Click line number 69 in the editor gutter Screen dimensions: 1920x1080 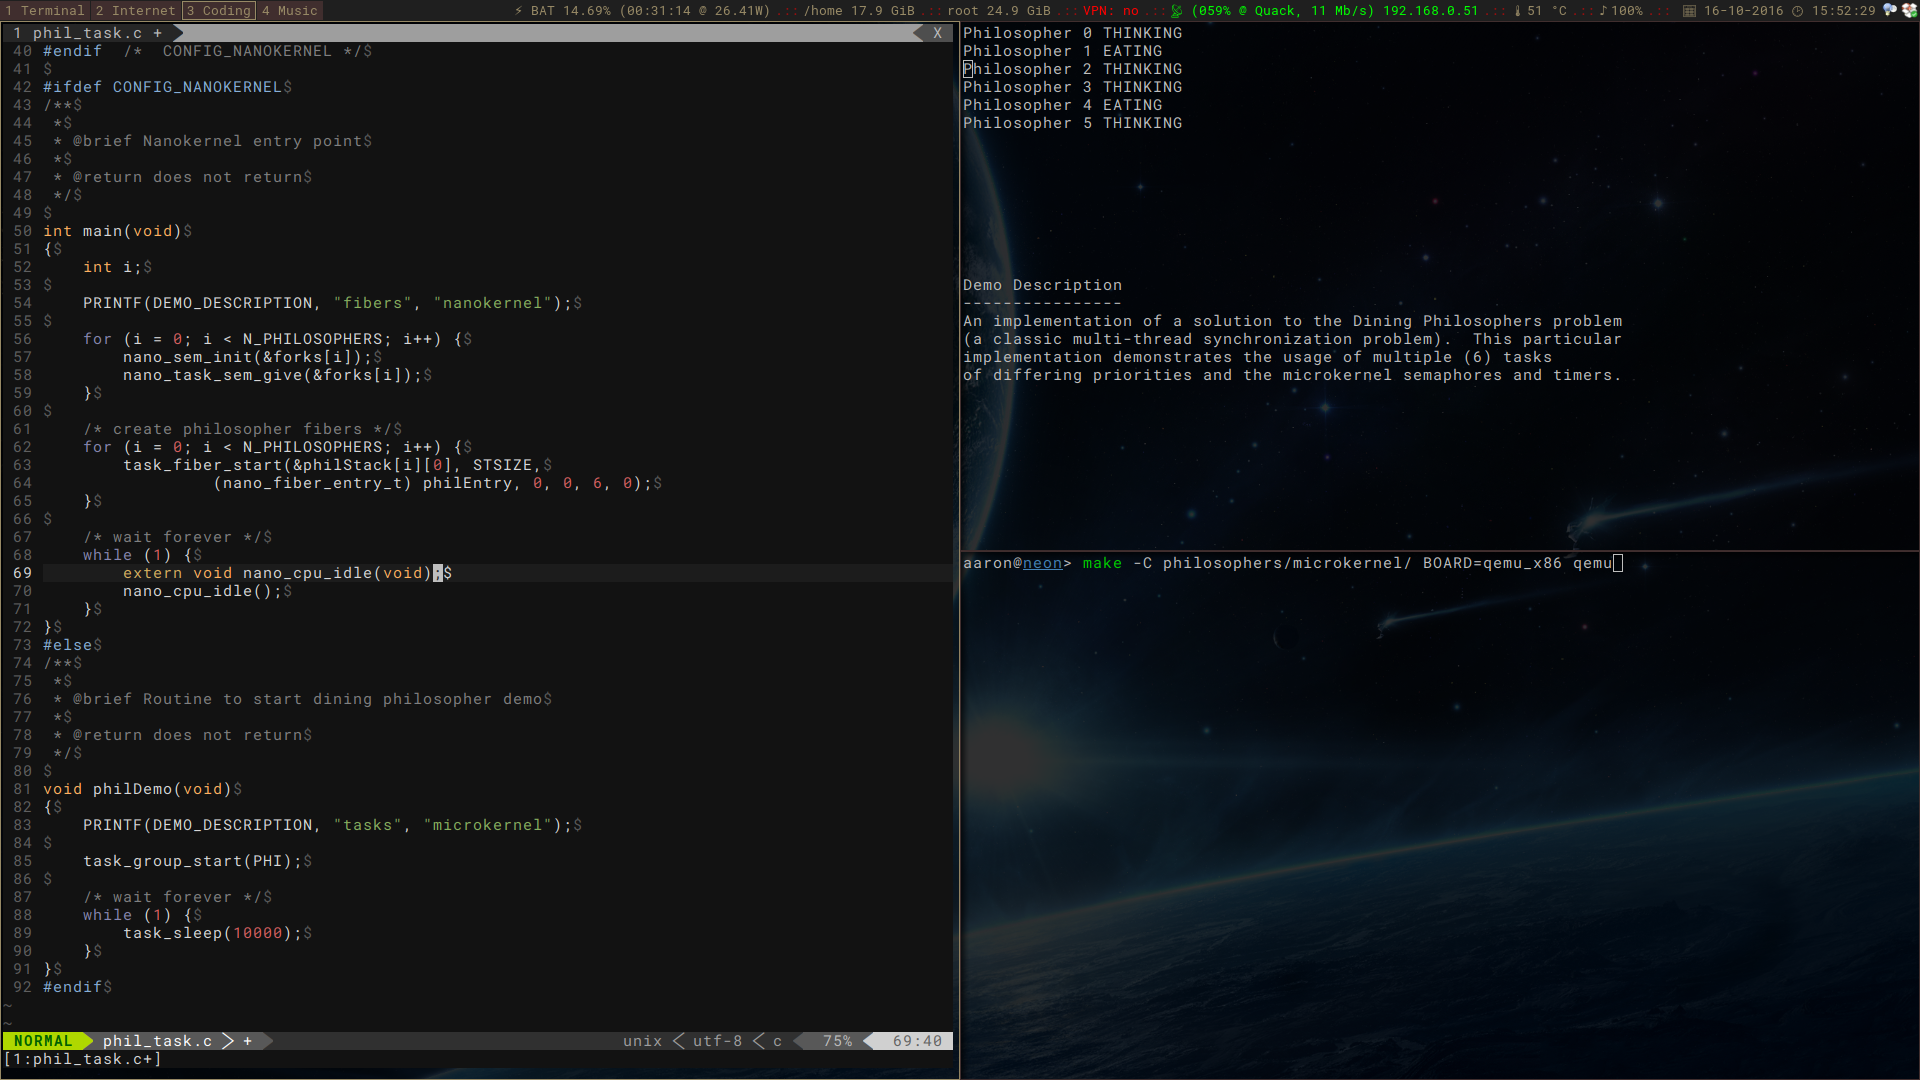click(x=22, y=573)
